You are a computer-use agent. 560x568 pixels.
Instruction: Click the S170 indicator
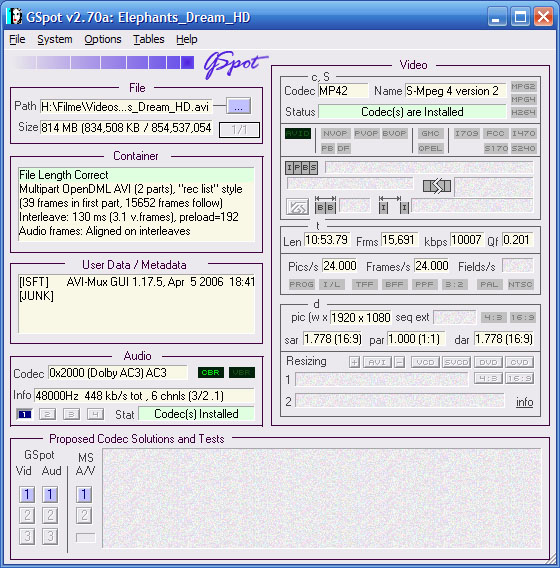coord(496,148)
